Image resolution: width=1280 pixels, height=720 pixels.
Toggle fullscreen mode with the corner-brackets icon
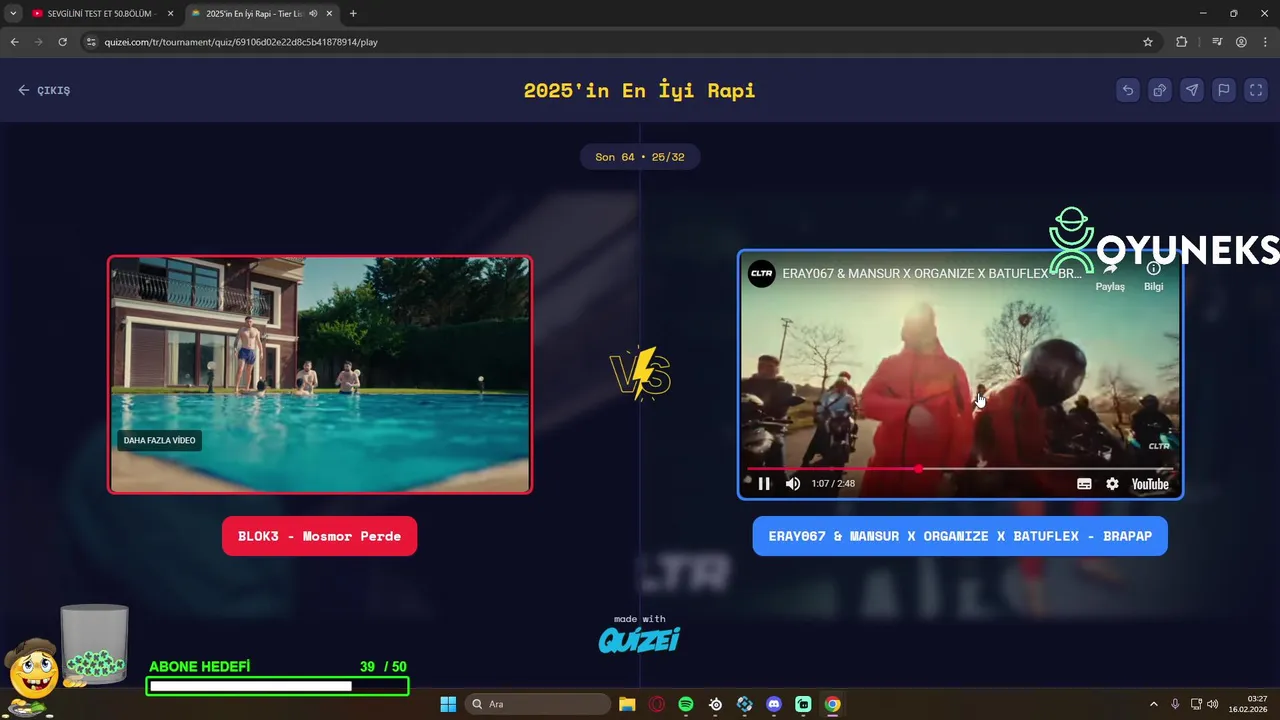[x=1256, y=90]
